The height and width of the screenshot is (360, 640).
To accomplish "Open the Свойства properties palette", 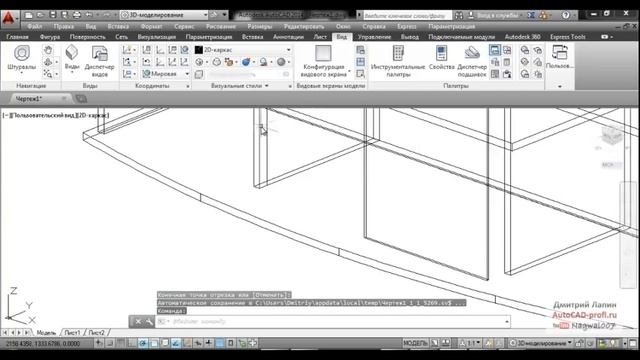I will point(441,58).
